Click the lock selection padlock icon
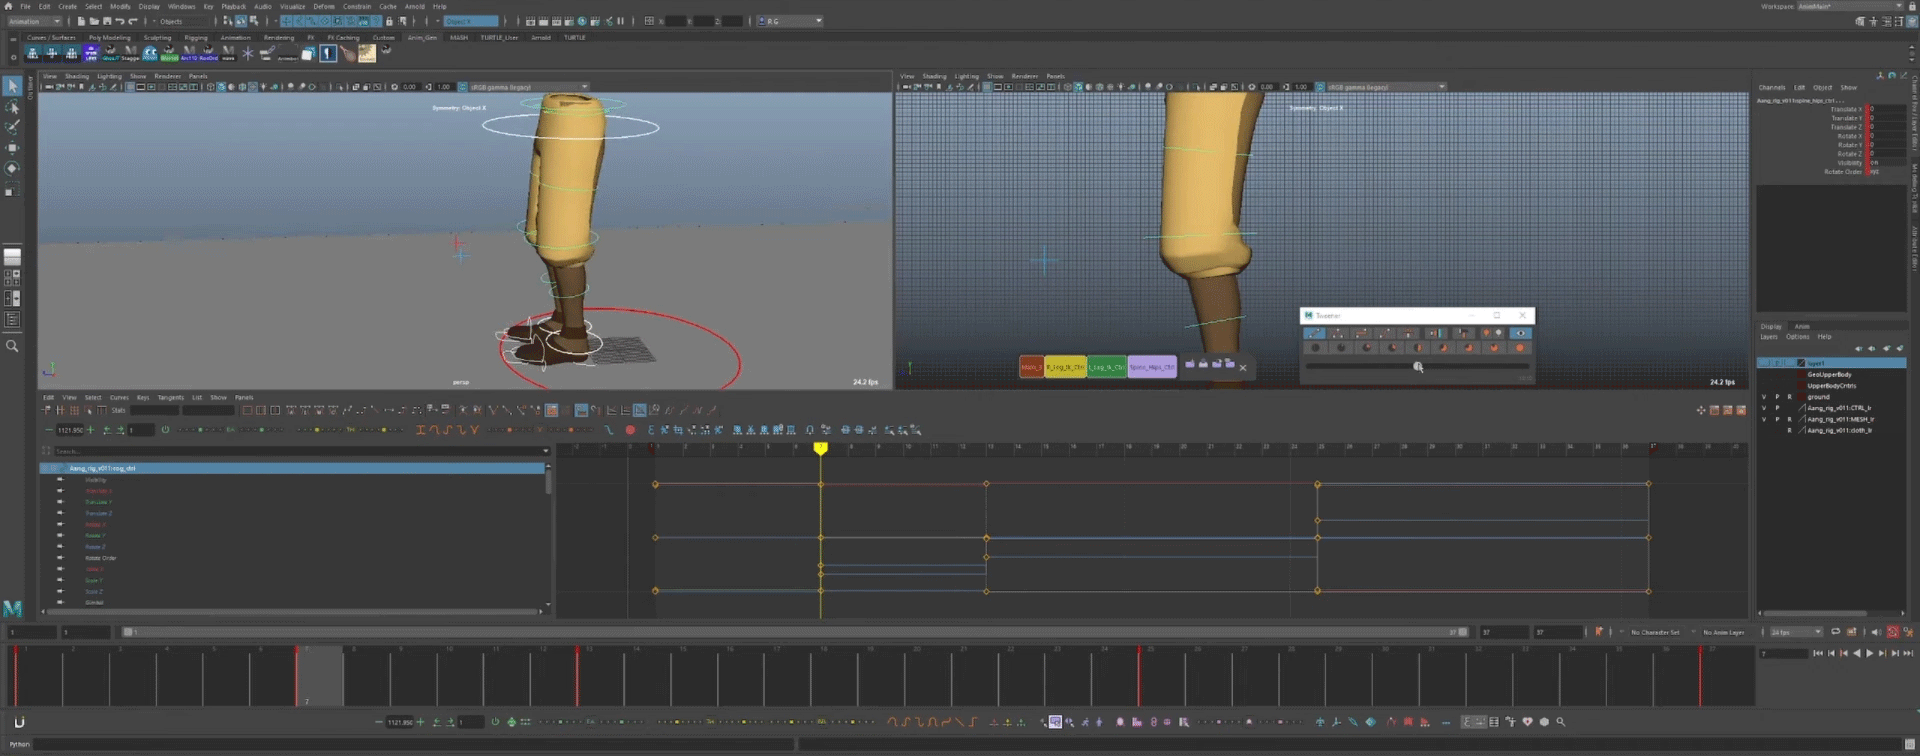Viewport: 1920px width, 756px height. [x=389, y=21]
